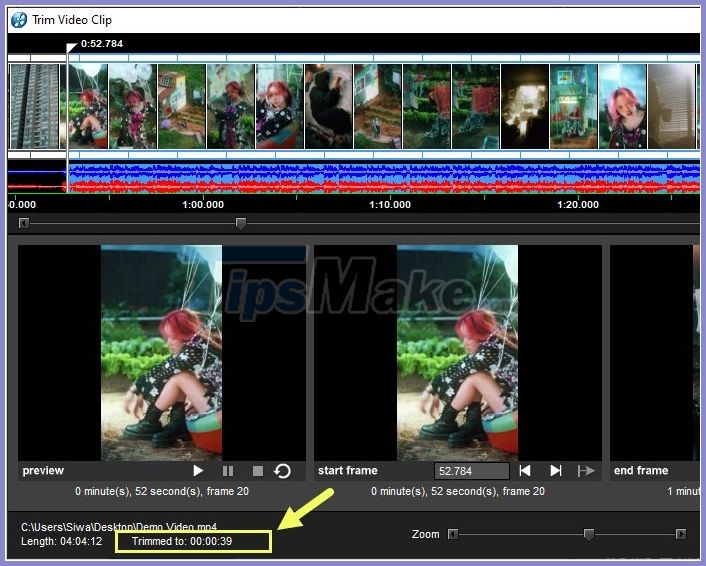Click the file path Demo Video.mp4 text
706x566 pixels.
[119, 527]
